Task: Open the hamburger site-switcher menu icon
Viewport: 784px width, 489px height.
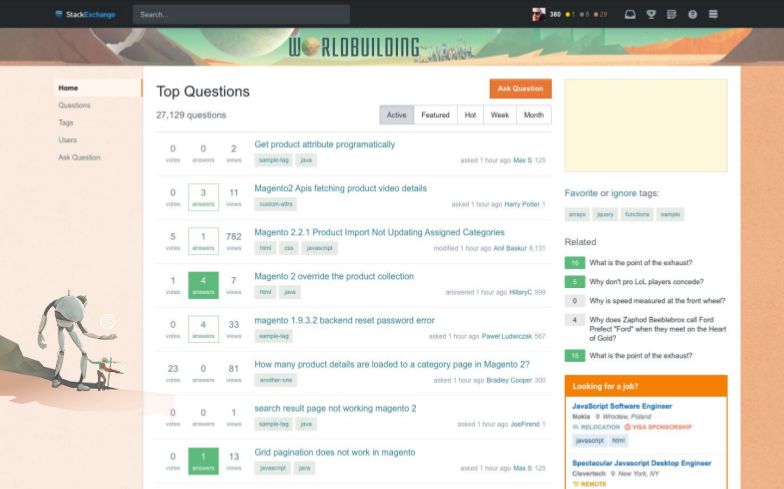Action: (x=714, y=14)
